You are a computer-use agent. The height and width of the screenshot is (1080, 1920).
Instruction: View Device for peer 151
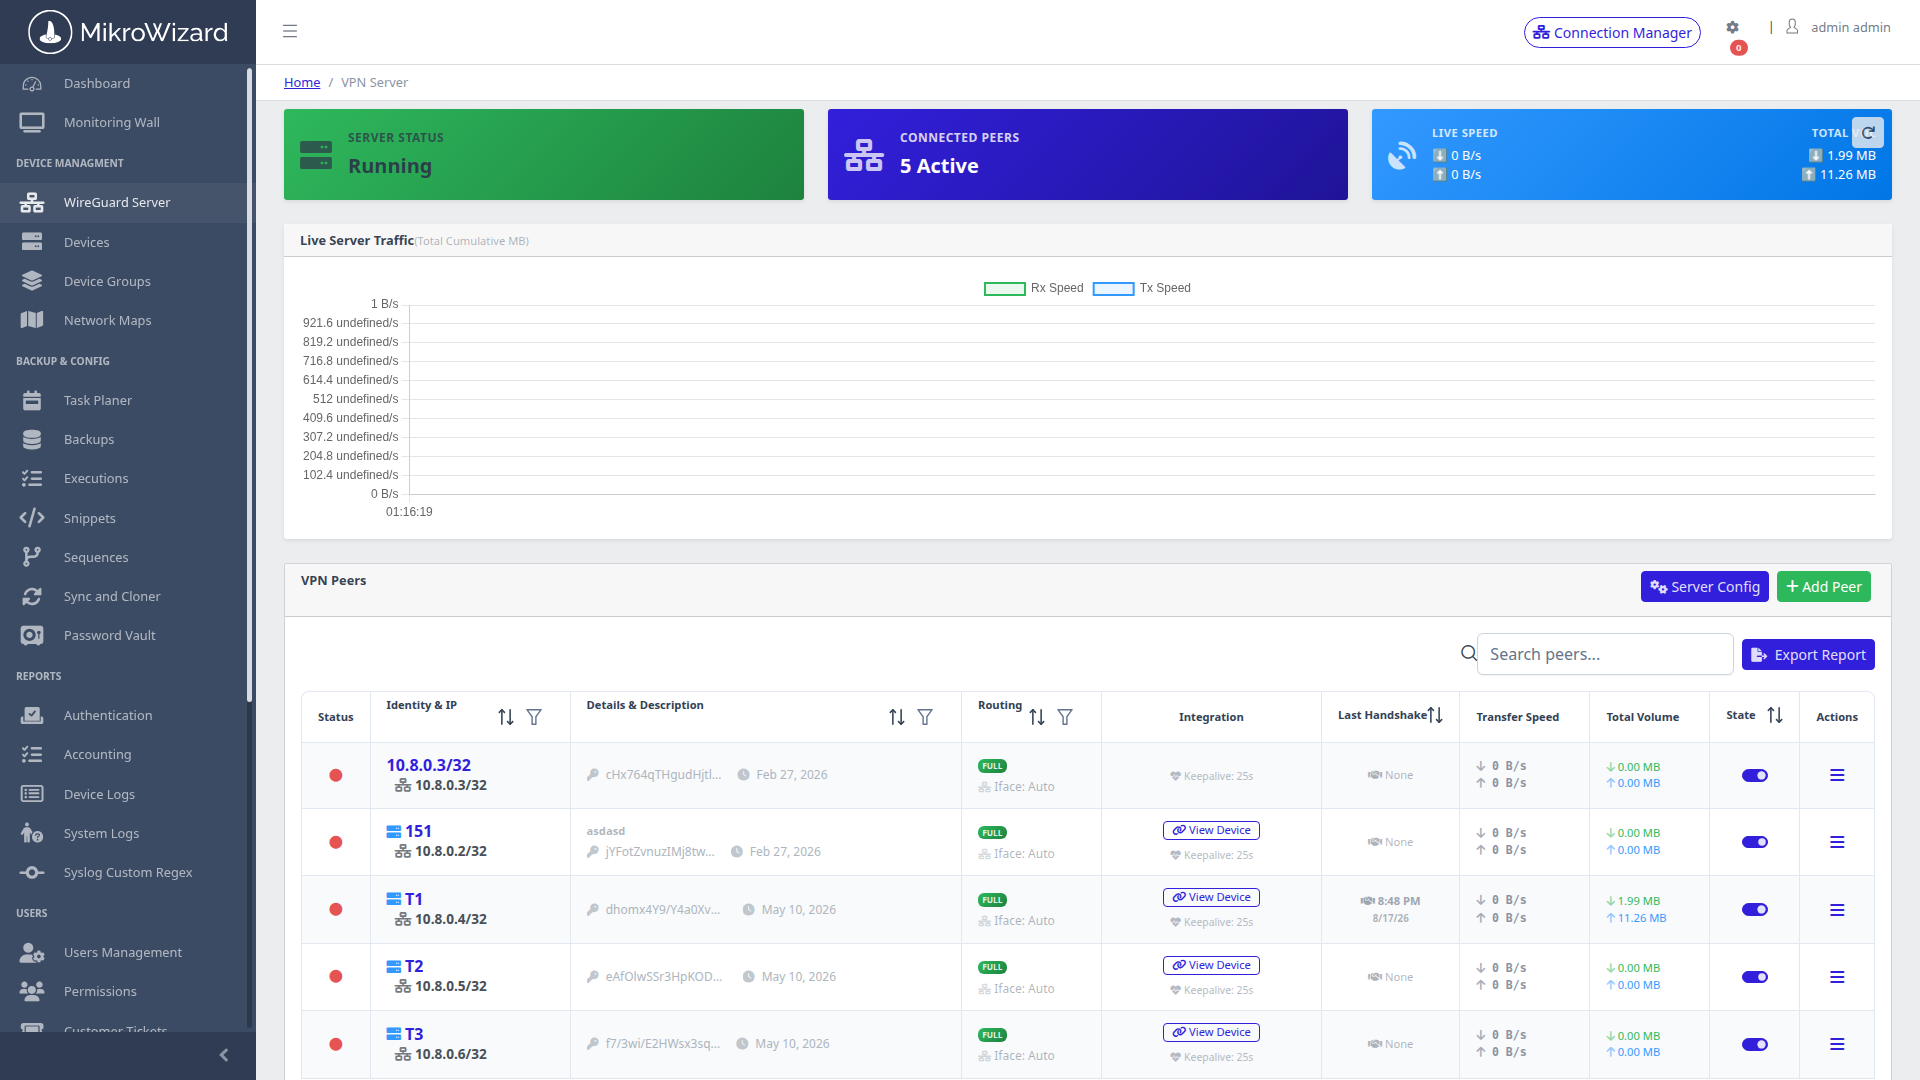(1211, 830)
